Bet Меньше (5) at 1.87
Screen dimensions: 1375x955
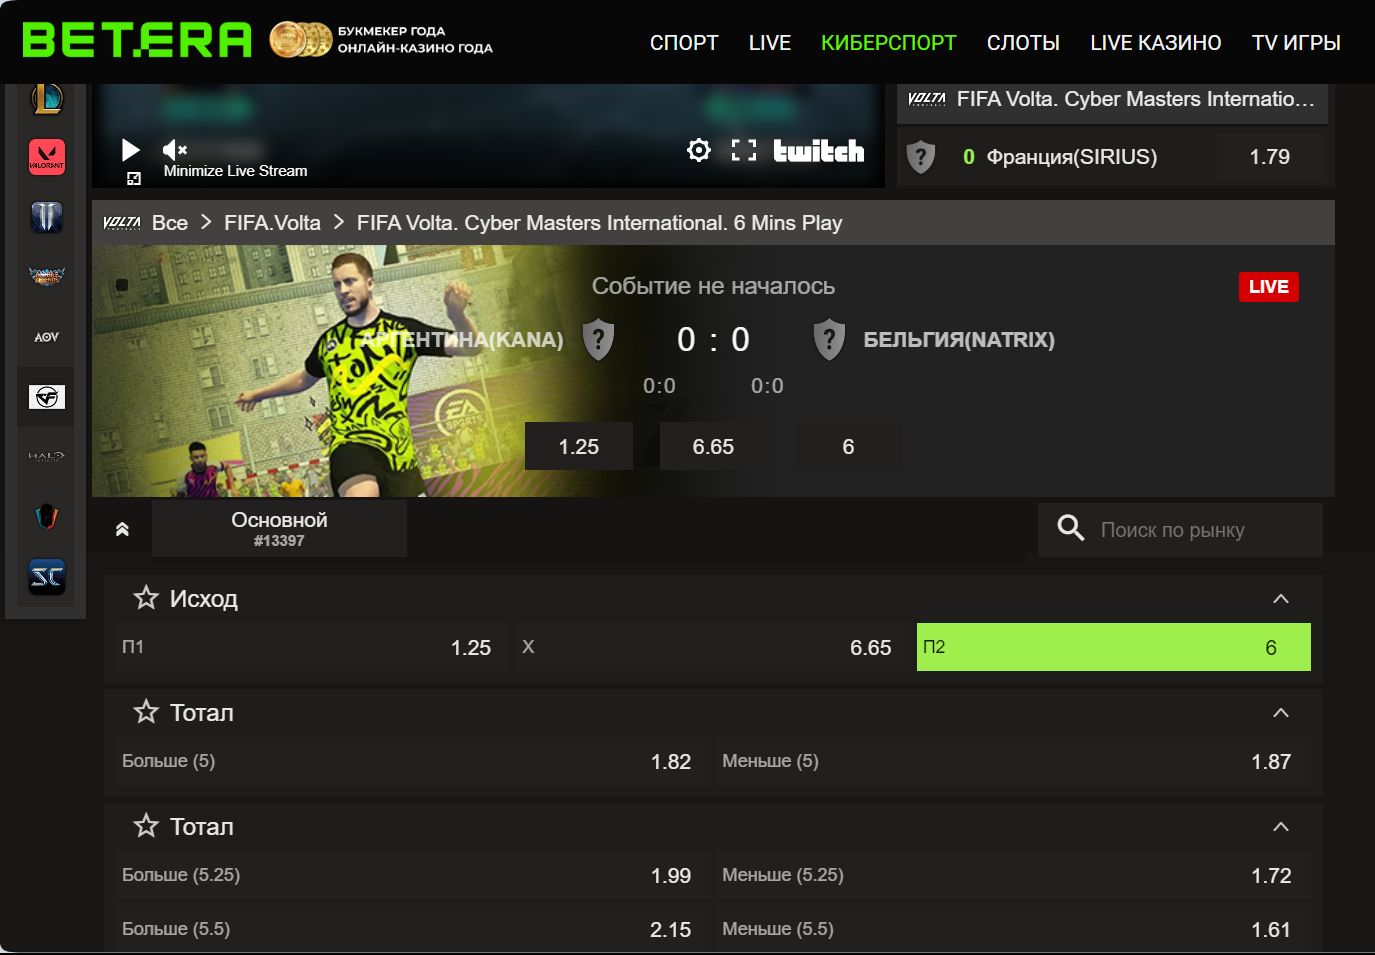(1013, 761)
